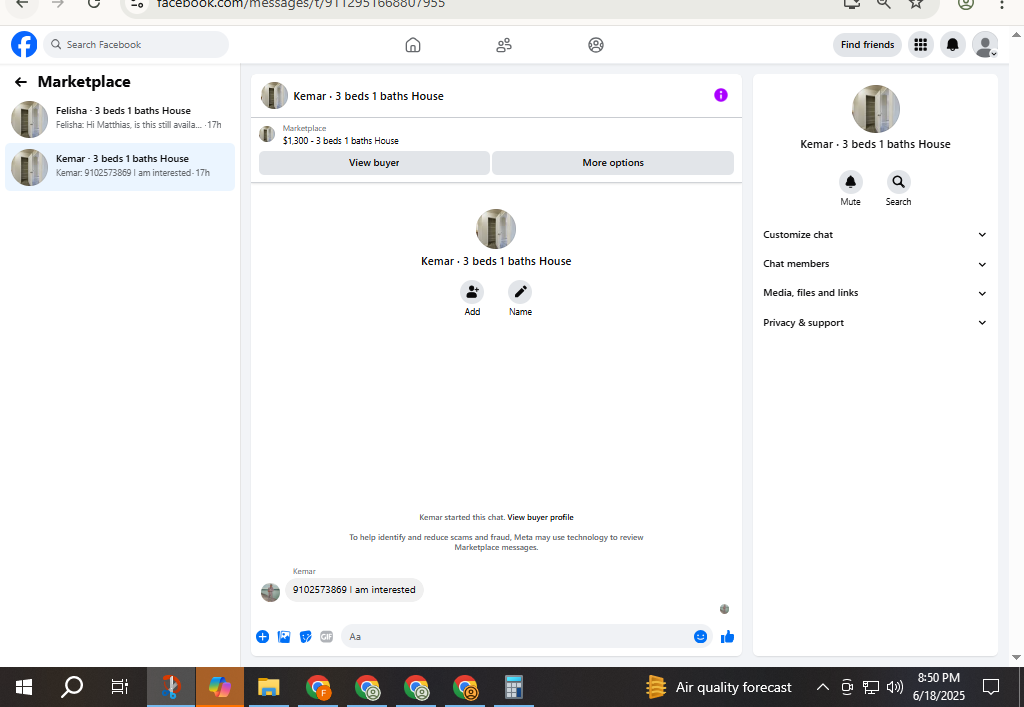Open the View buyer profile link

540,517
